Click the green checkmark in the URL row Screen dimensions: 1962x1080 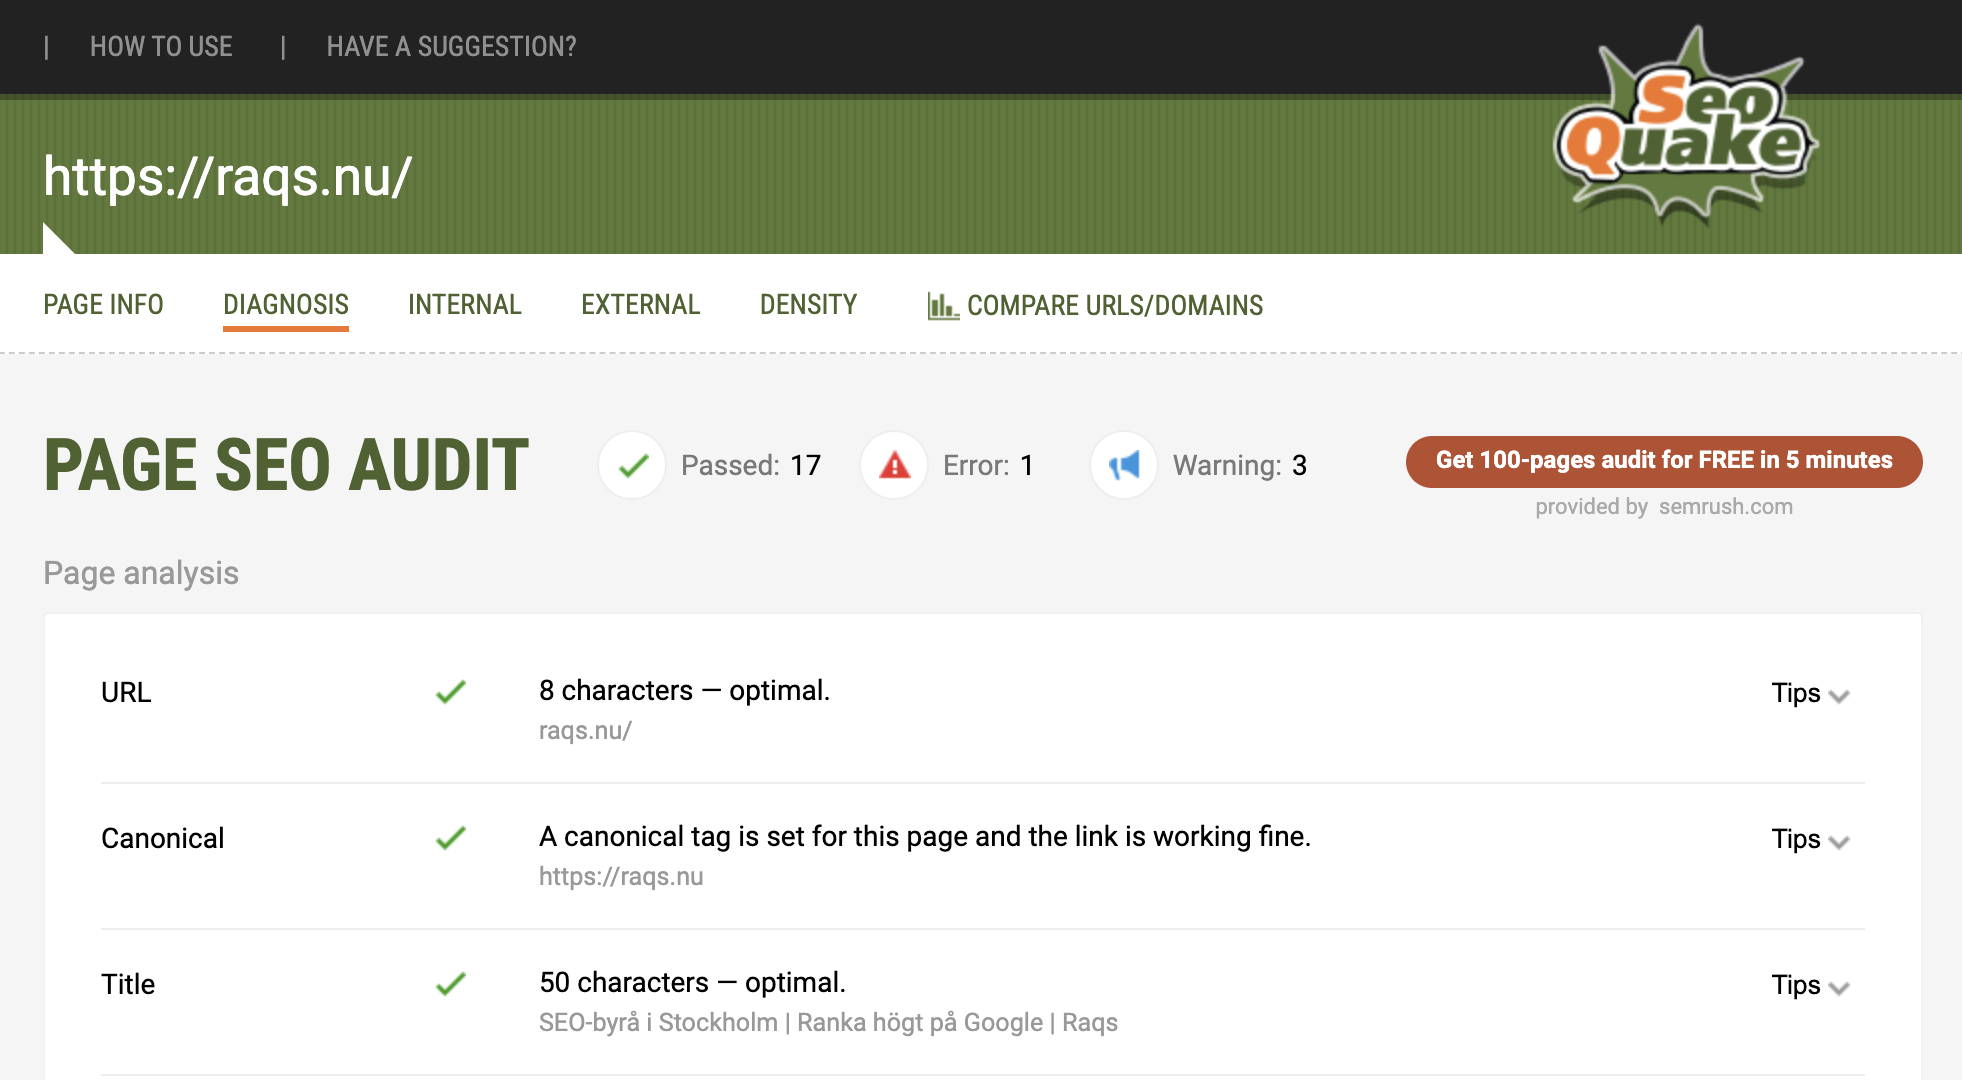[451, 691]
